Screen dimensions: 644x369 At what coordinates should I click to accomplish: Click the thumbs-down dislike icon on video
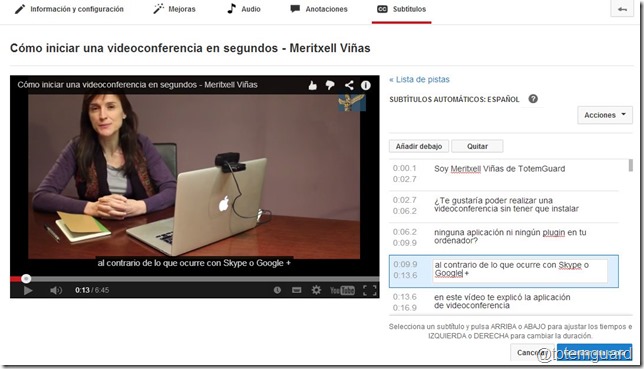click(x=330, y=85)
